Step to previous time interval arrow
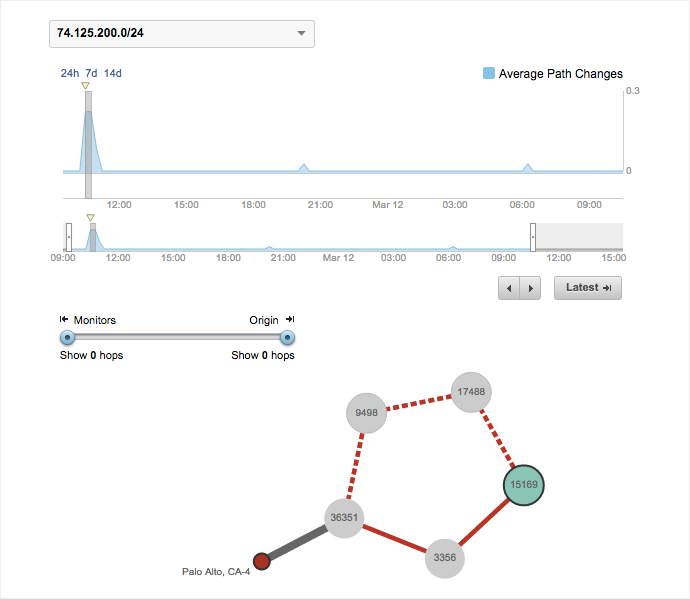Viewport: 690px width, 599px height. pyautogui.click(x=510, y=288)
